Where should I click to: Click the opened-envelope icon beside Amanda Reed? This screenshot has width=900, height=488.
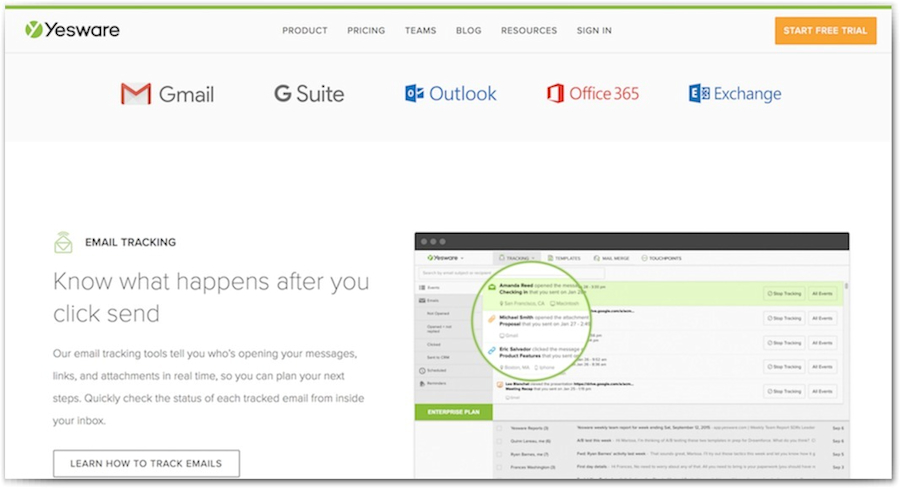click(492, 286)
